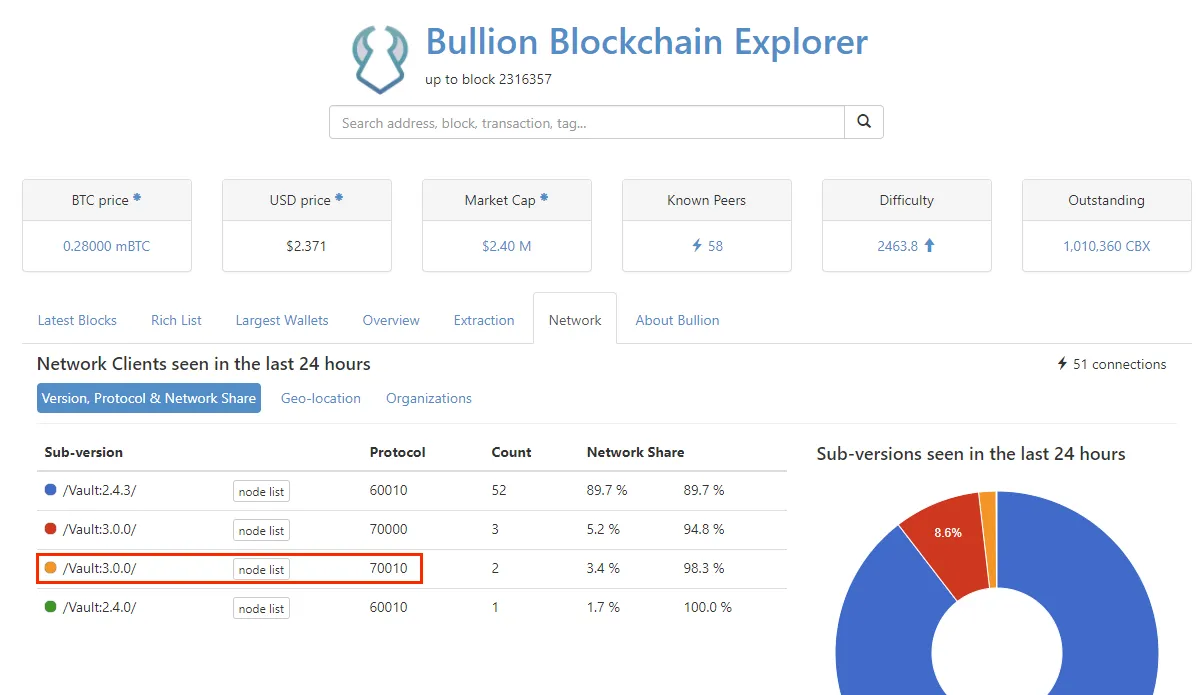Screen dimensions: 1204x695
Task: Click the 1,010,360 CBX outstanding link
Action: (1107, 245)
